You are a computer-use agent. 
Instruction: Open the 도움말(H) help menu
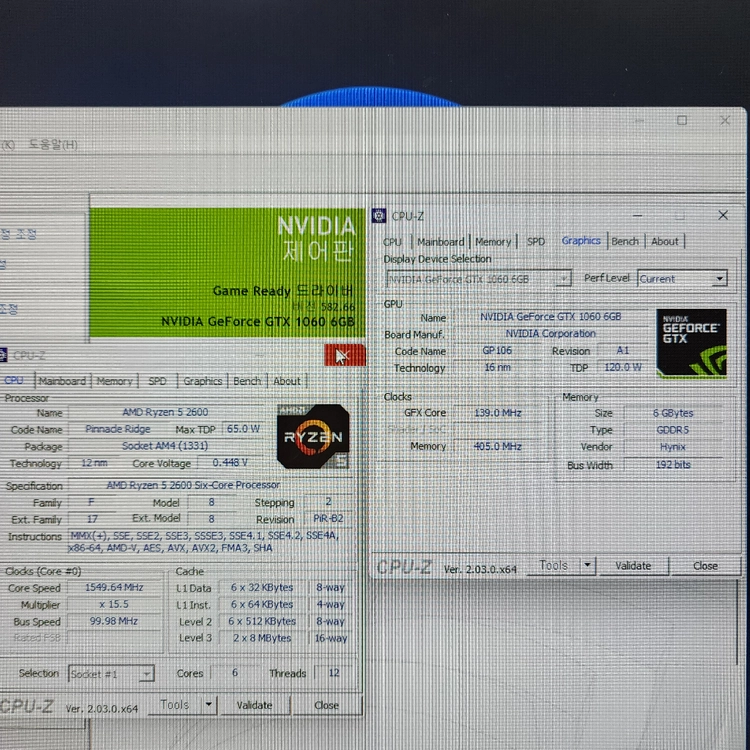click(x=53, y=144)
